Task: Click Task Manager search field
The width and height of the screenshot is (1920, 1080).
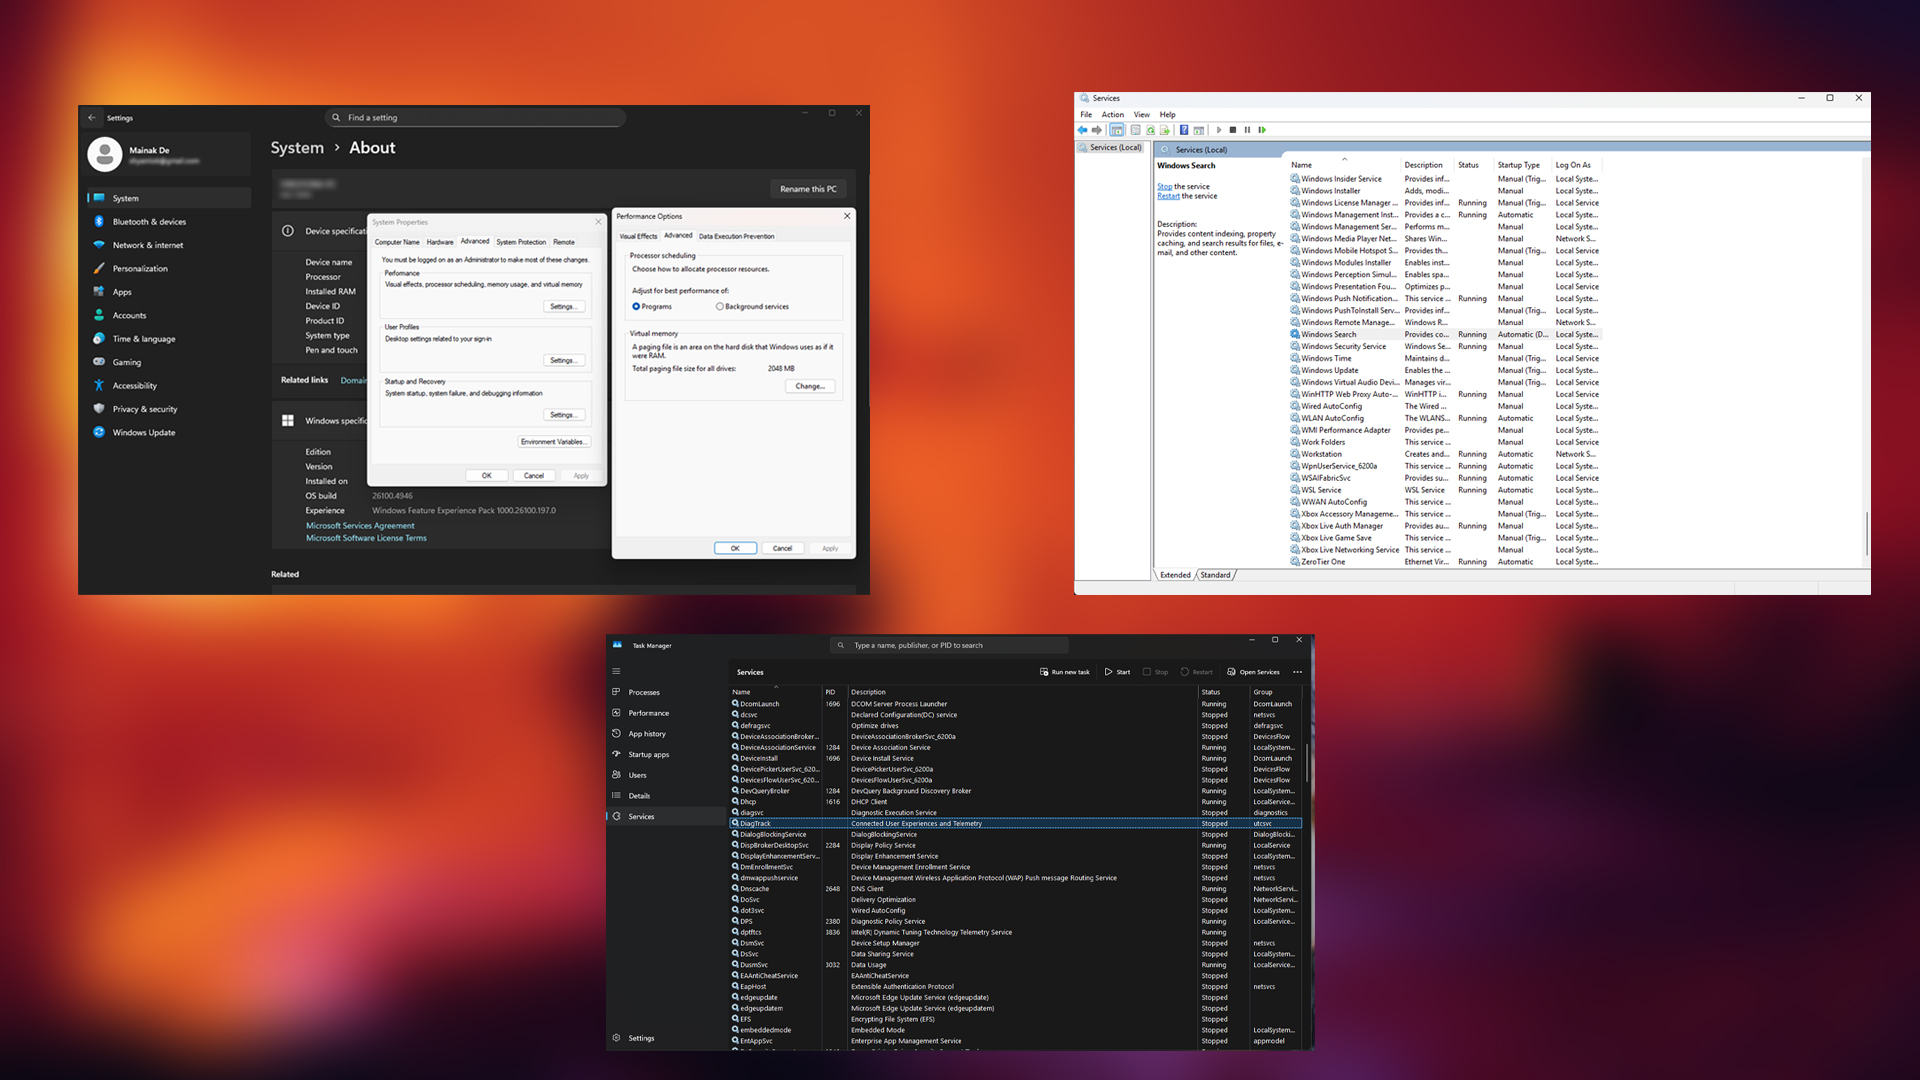Action: click(949, 645)
